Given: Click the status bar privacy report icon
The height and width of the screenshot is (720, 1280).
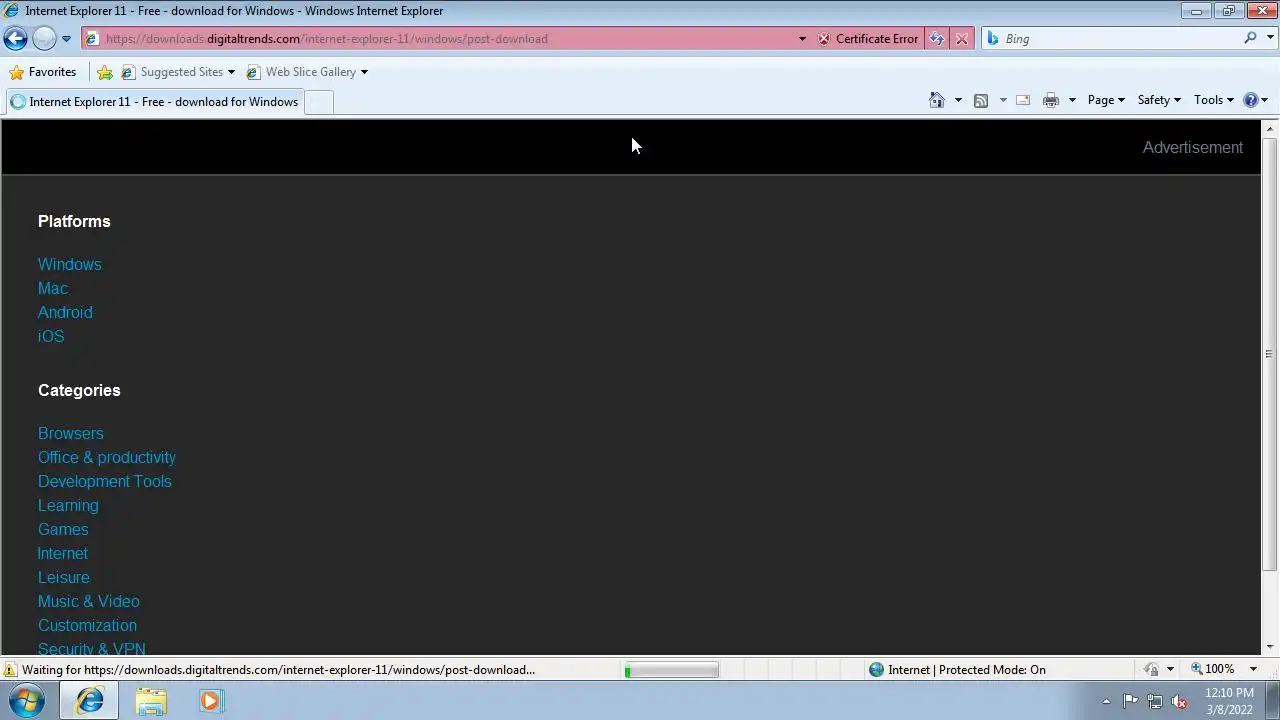Looking at the screenshot, I should [1152, 670].
